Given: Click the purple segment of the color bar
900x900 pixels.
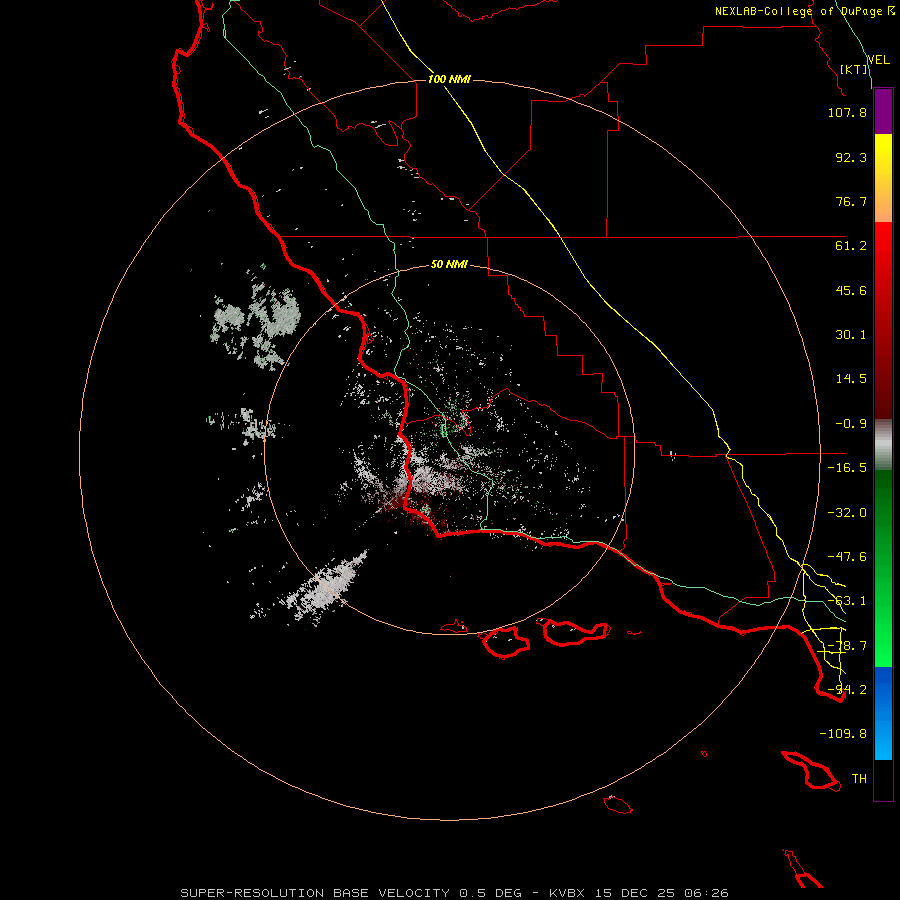Looking at the screenshot, I should click(x=883, y=112).
